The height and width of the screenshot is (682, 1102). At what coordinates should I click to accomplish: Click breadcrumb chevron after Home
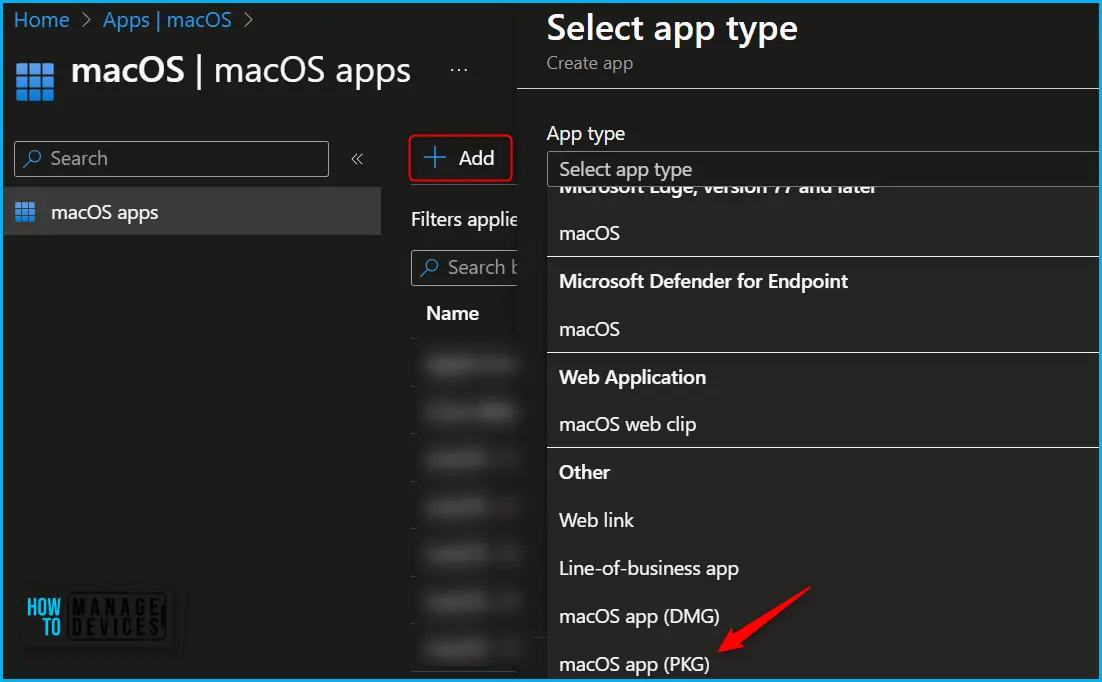coord(86,20)
